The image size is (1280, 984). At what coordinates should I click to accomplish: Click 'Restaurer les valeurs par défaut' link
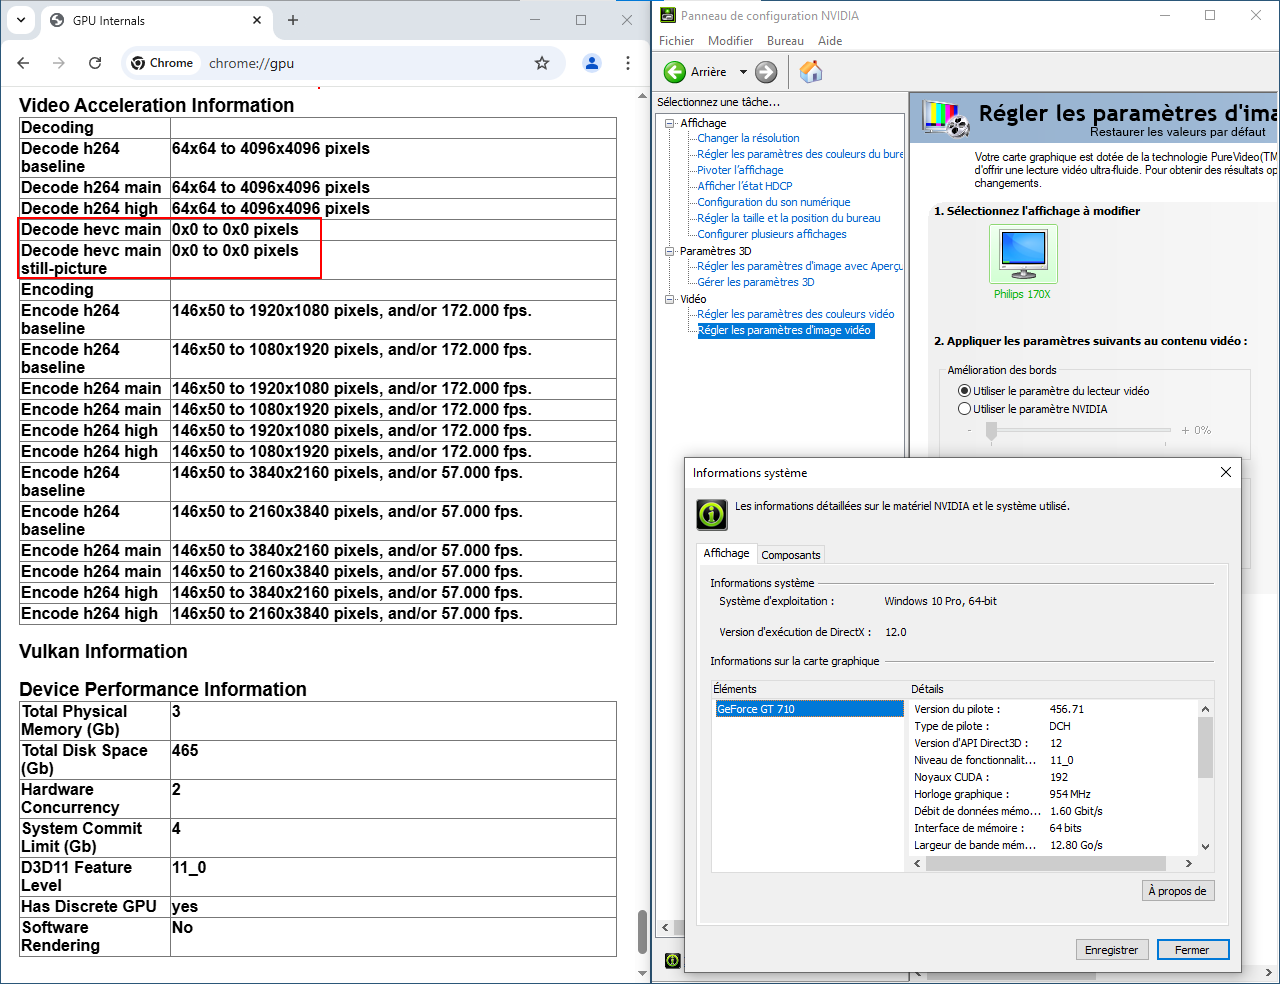1178,132
